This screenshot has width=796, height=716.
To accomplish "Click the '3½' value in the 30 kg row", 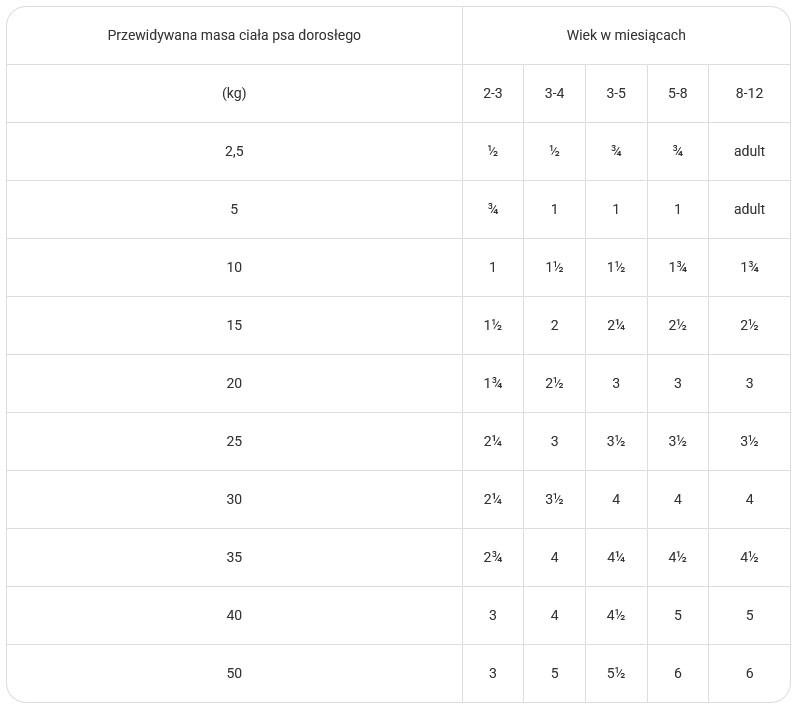I will (554, 499).
